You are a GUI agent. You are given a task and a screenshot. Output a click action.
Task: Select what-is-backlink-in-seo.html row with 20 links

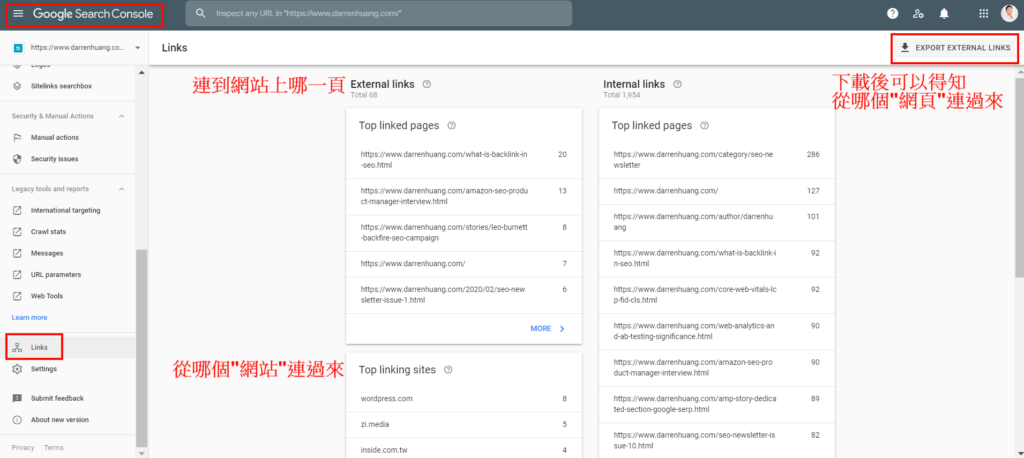coord(464,160)
